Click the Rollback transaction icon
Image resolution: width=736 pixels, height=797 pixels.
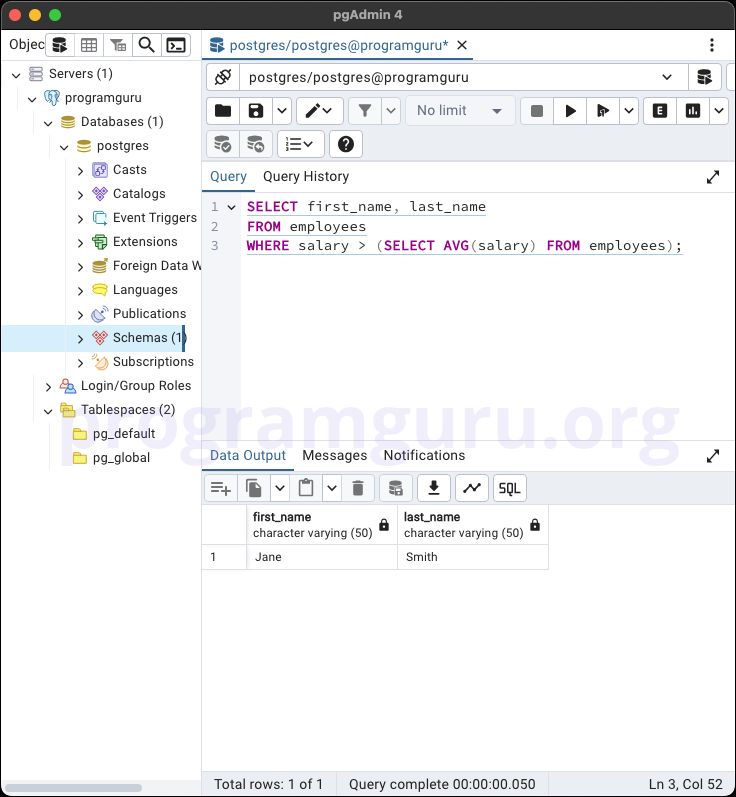coord(256,144)
